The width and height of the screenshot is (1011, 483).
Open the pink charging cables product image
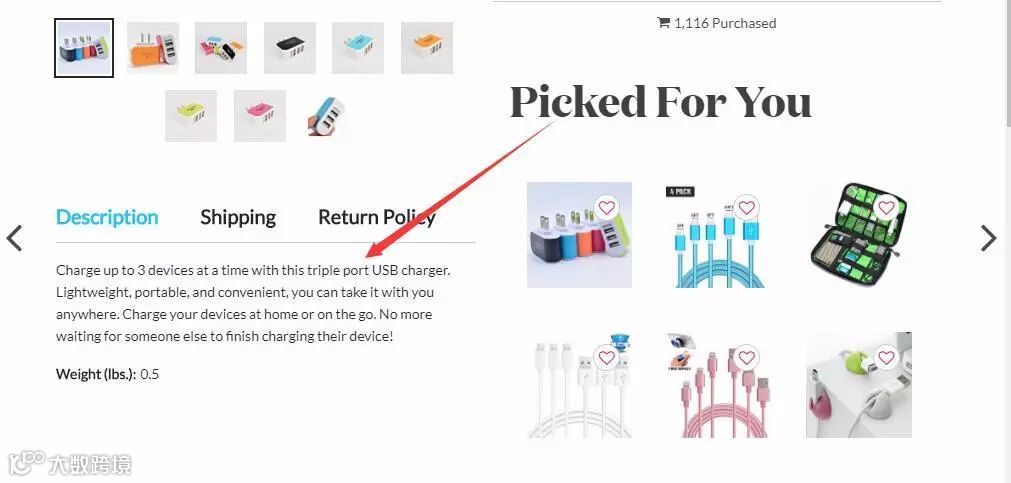point(719,385)
